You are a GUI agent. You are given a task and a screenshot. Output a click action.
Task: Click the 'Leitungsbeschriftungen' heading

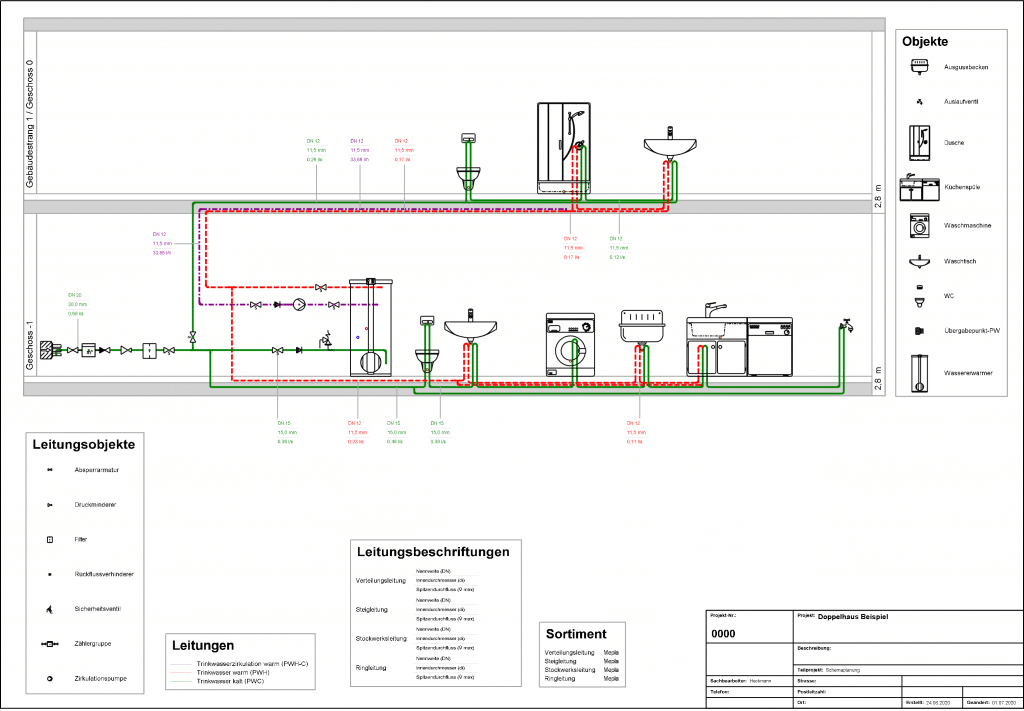tap(433, 552)
